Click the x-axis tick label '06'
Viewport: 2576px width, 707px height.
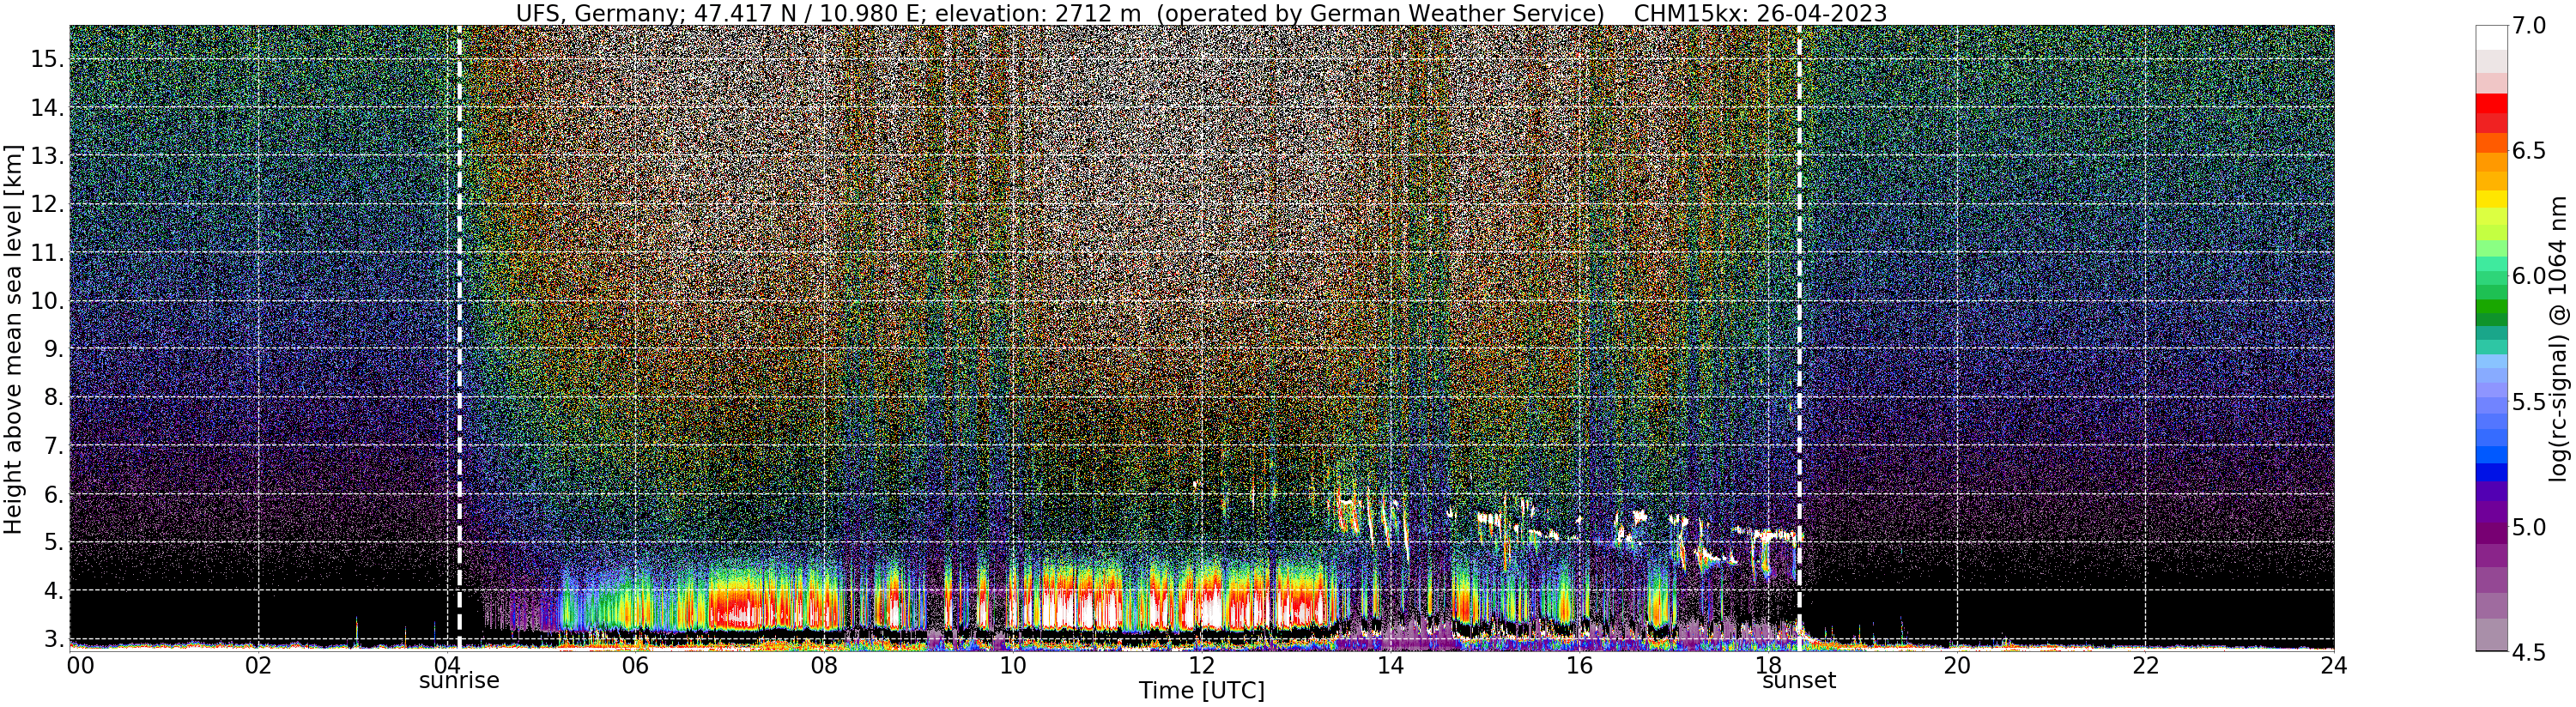635,665
